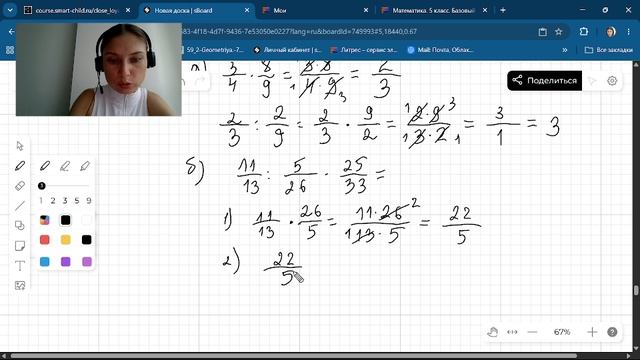
Task: Zoom out with the minus button
Action: tap(532, 332)
